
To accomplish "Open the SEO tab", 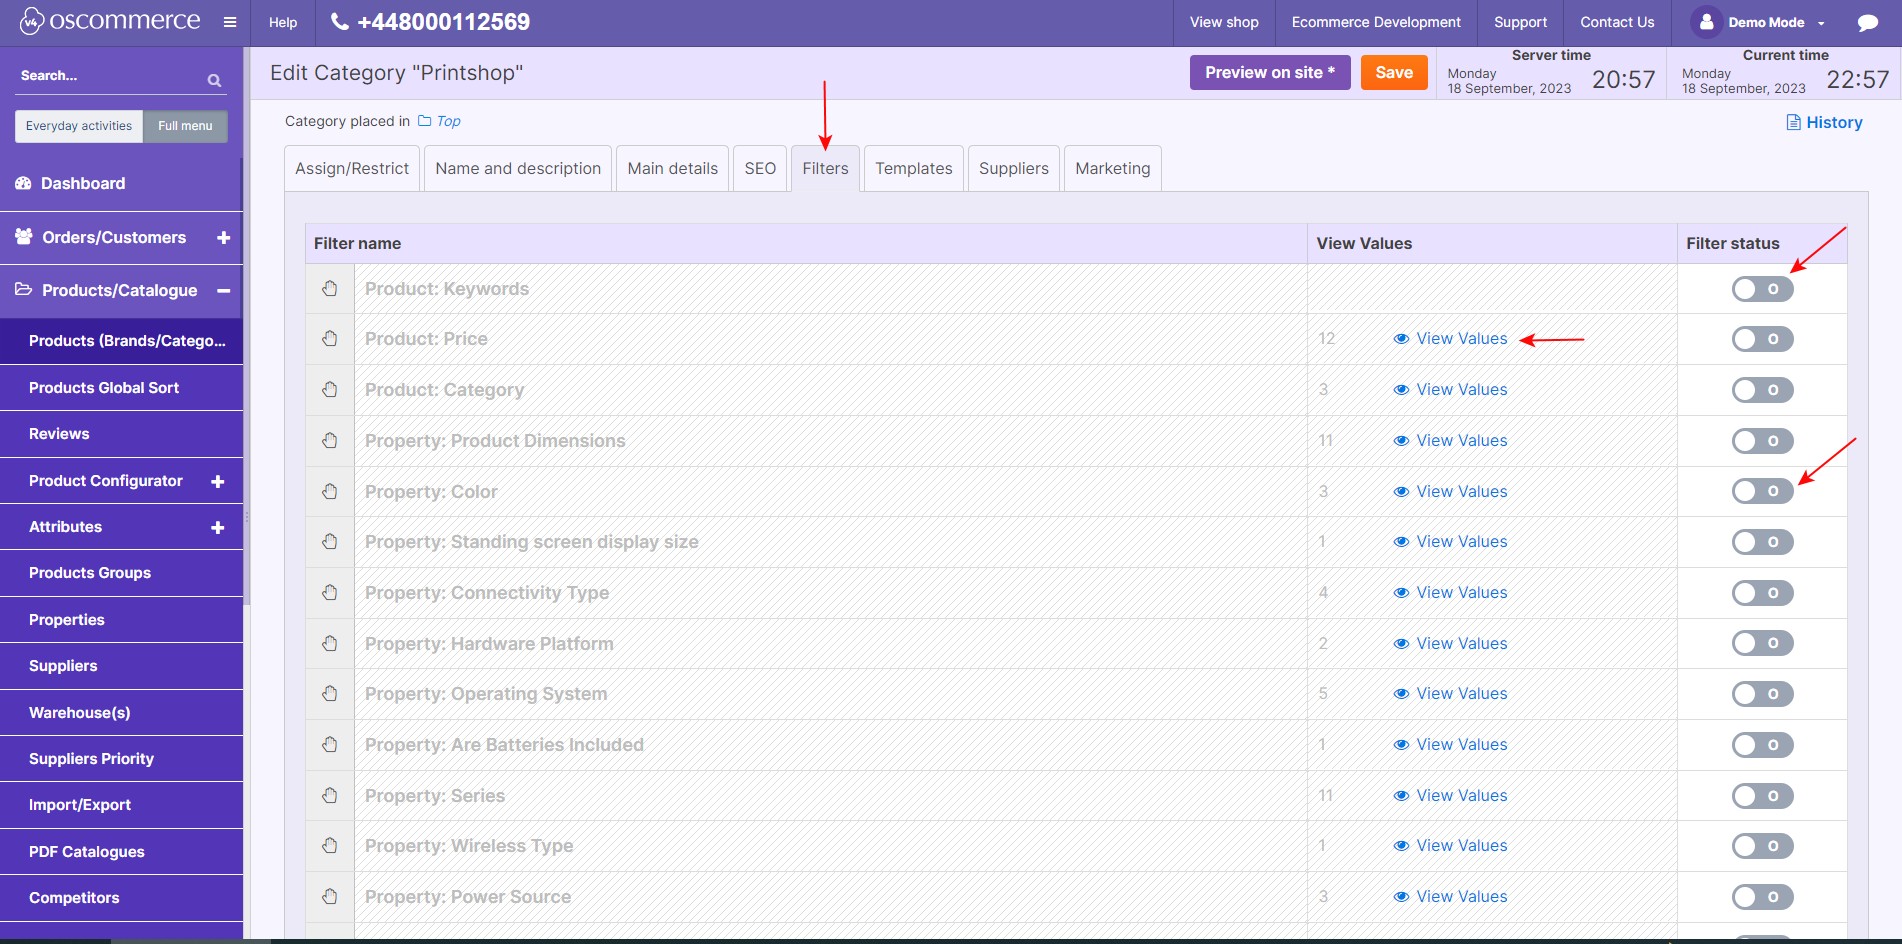I will click(x=760, y=168).
